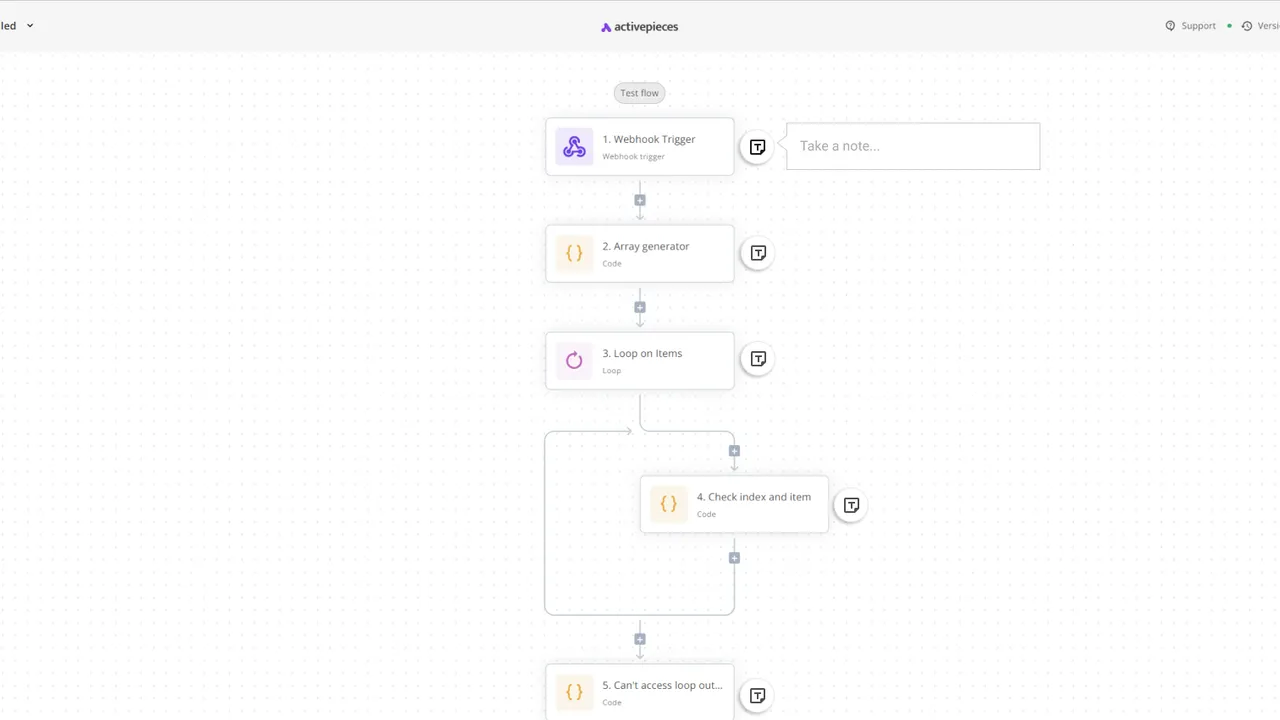1280x720 pixels.
Task: Click the Take a note field
Action: [913, 146]
